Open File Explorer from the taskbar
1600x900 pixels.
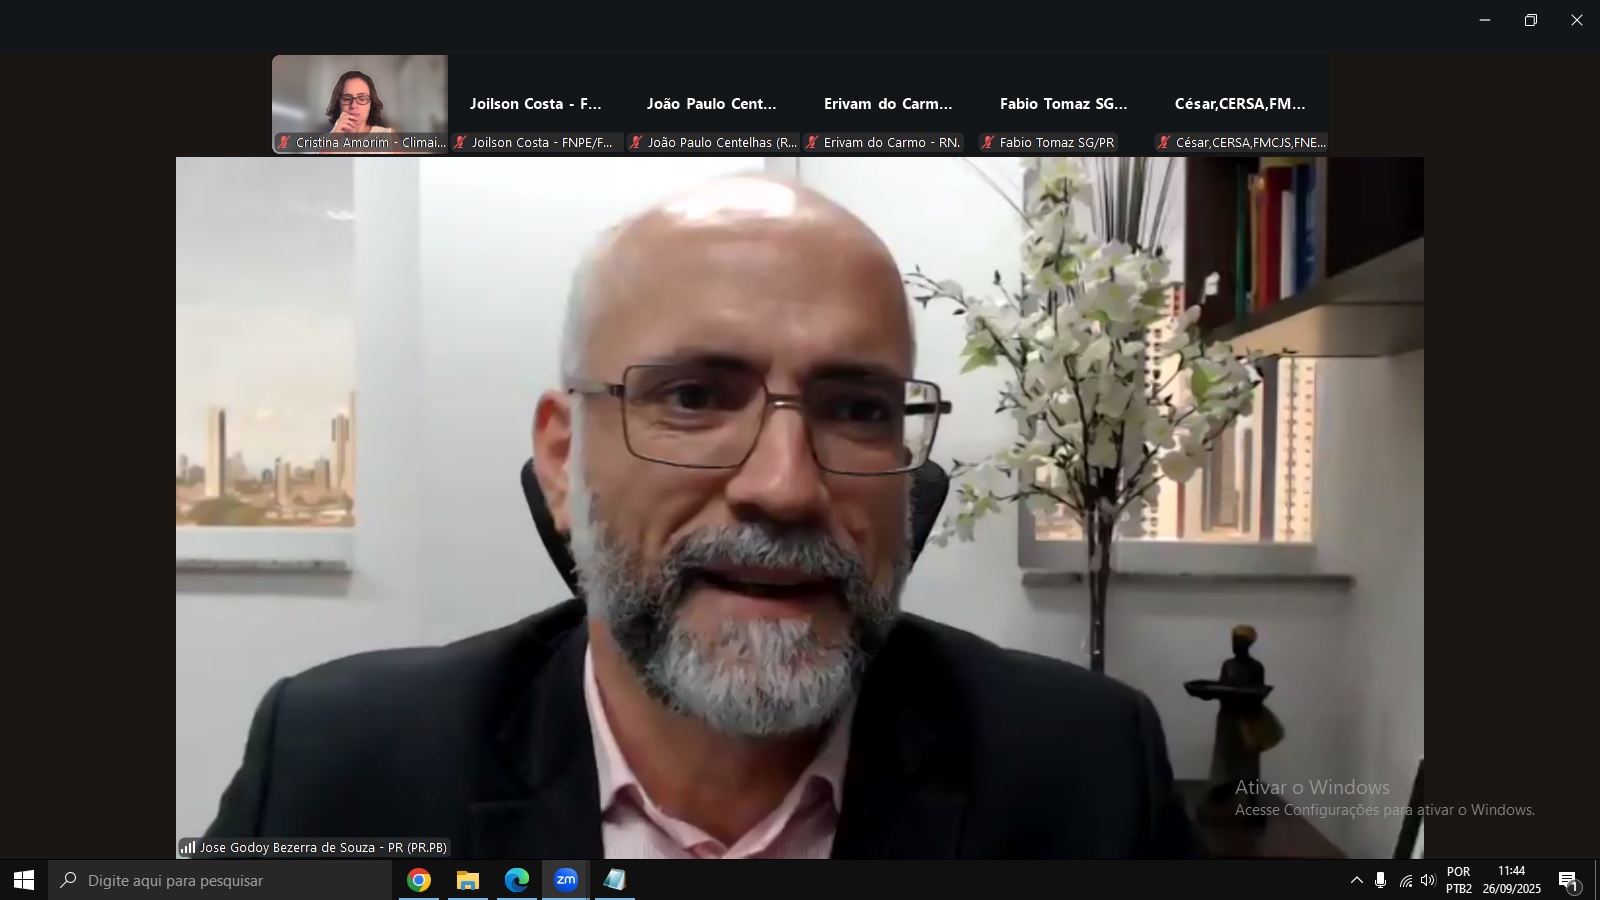(x=468, y=880)
